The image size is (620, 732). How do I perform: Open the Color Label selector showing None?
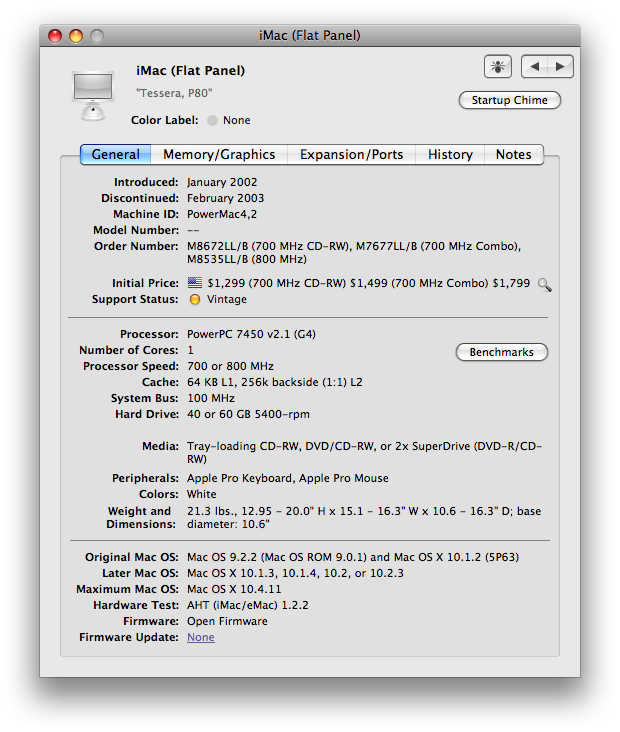(x=229, y=120)
